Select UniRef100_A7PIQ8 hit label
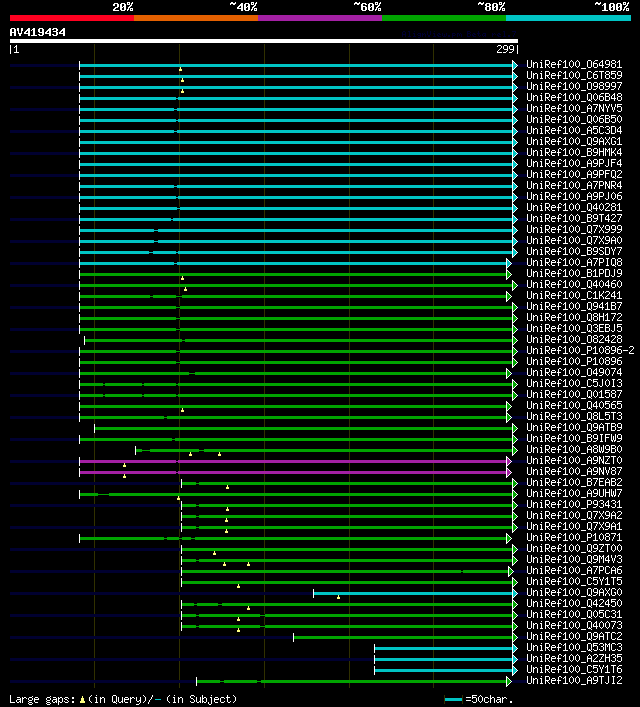 tap(574, 262)
